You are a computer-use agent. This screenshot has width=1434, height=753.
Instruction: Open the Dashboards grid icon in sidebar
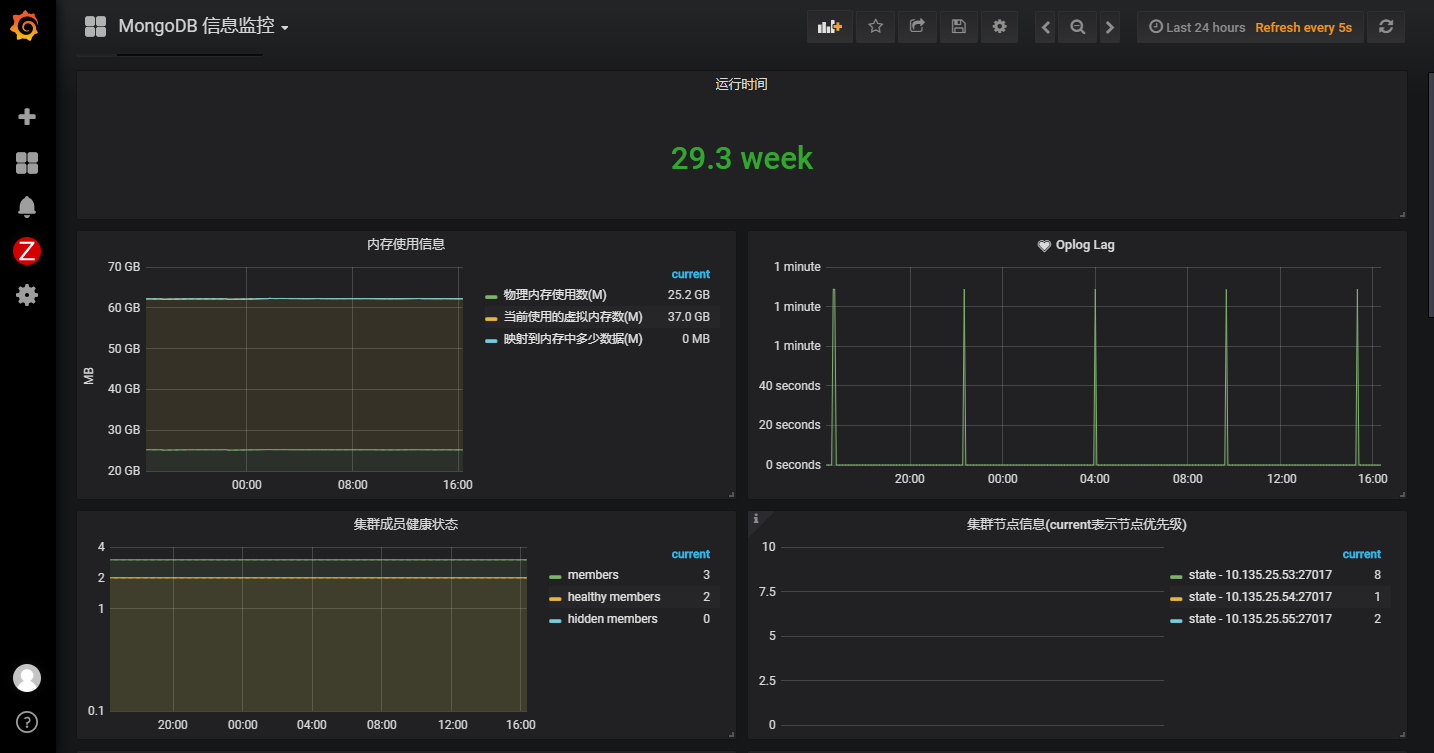[27, 163]
